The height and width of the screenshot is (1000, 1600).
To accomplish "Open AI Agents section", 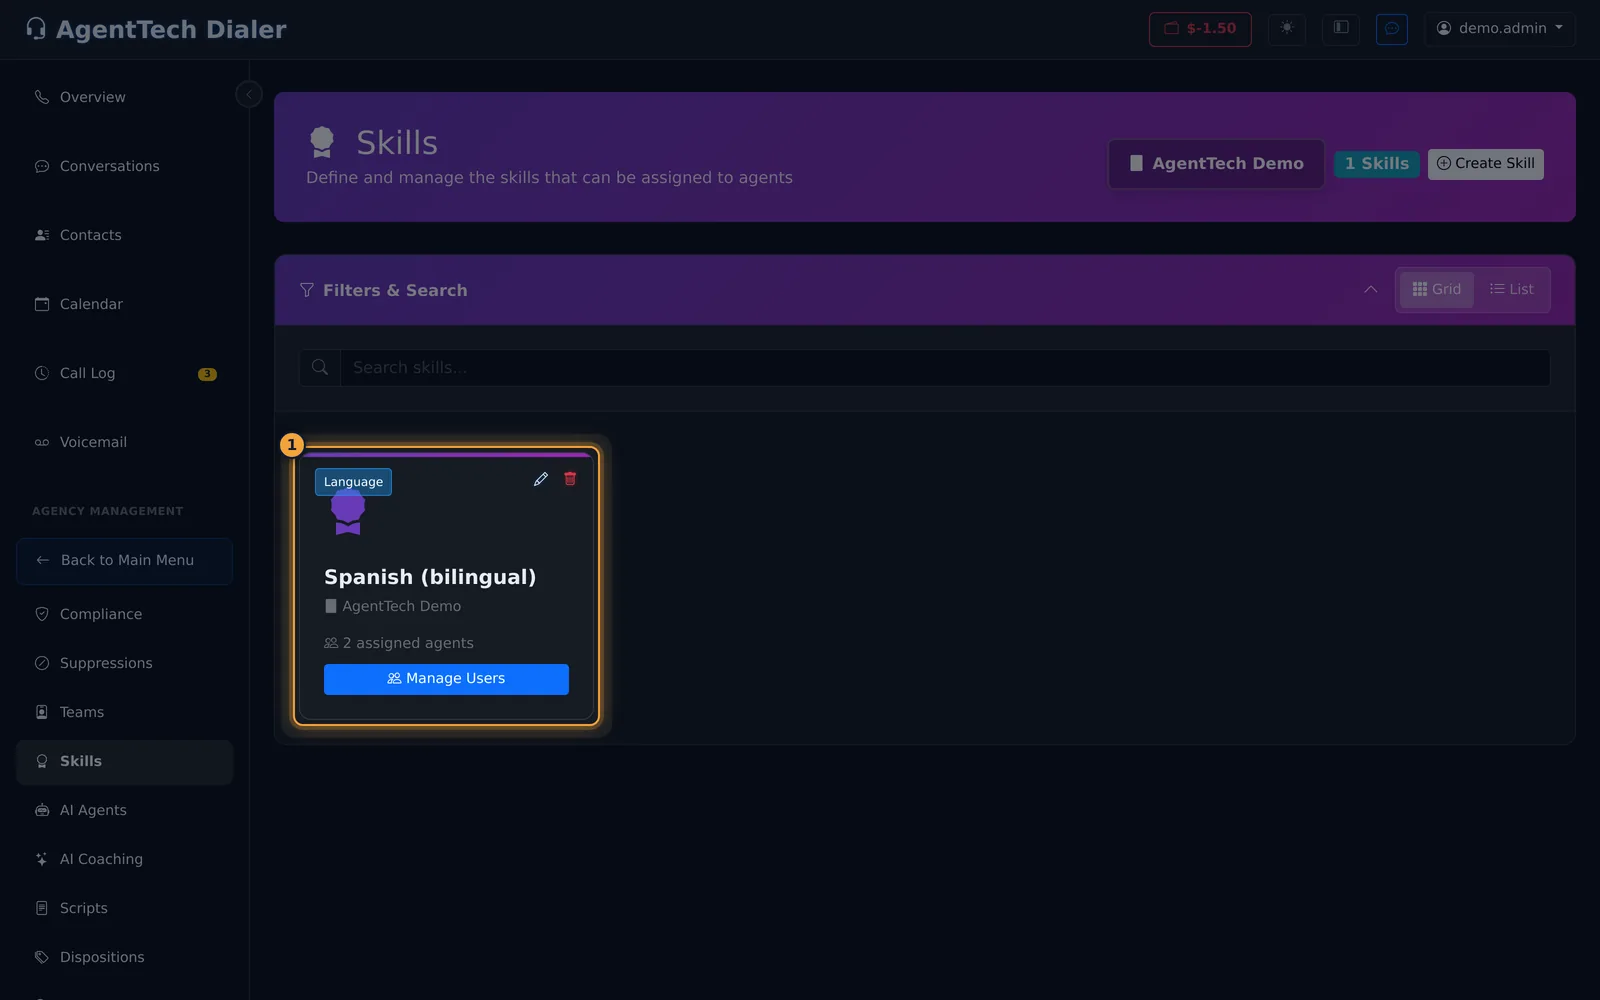I will point(125,810).
